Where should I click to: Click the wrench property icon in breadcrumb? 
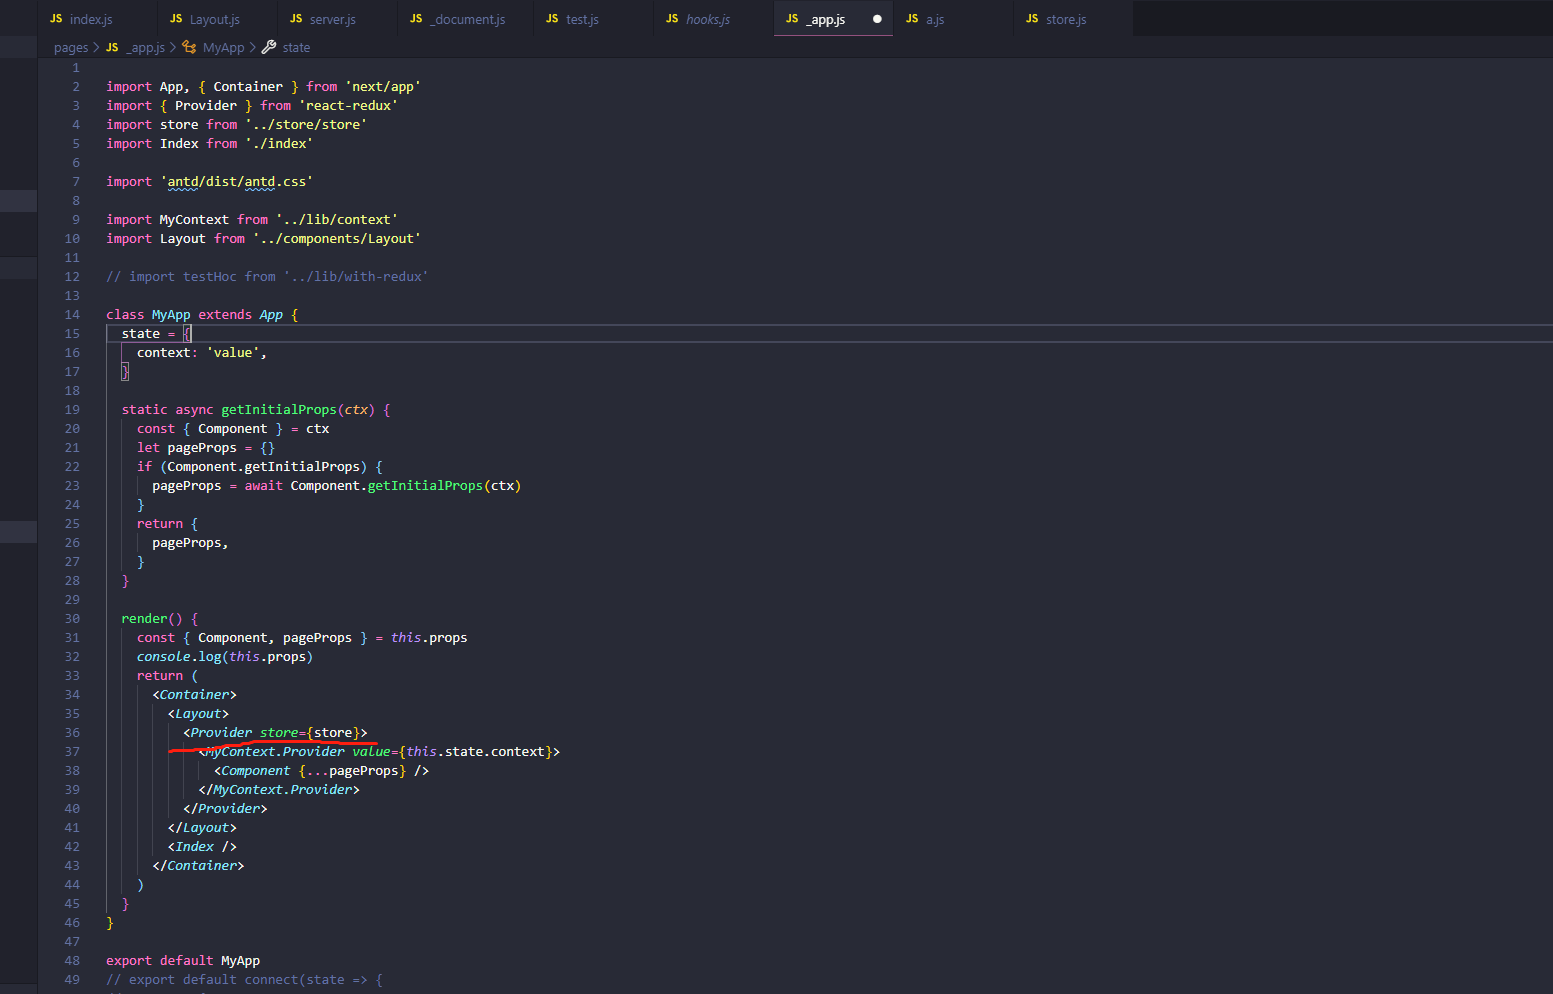pos(269,47)
